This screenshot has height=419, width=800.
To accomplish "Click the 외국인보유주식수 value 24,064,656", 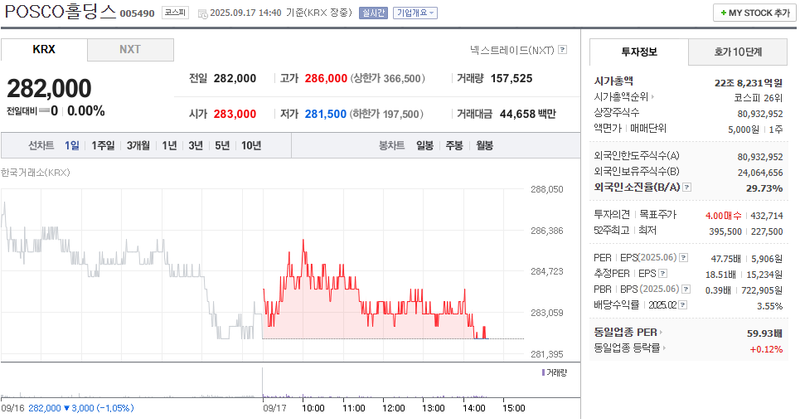I will coord(760,172).
